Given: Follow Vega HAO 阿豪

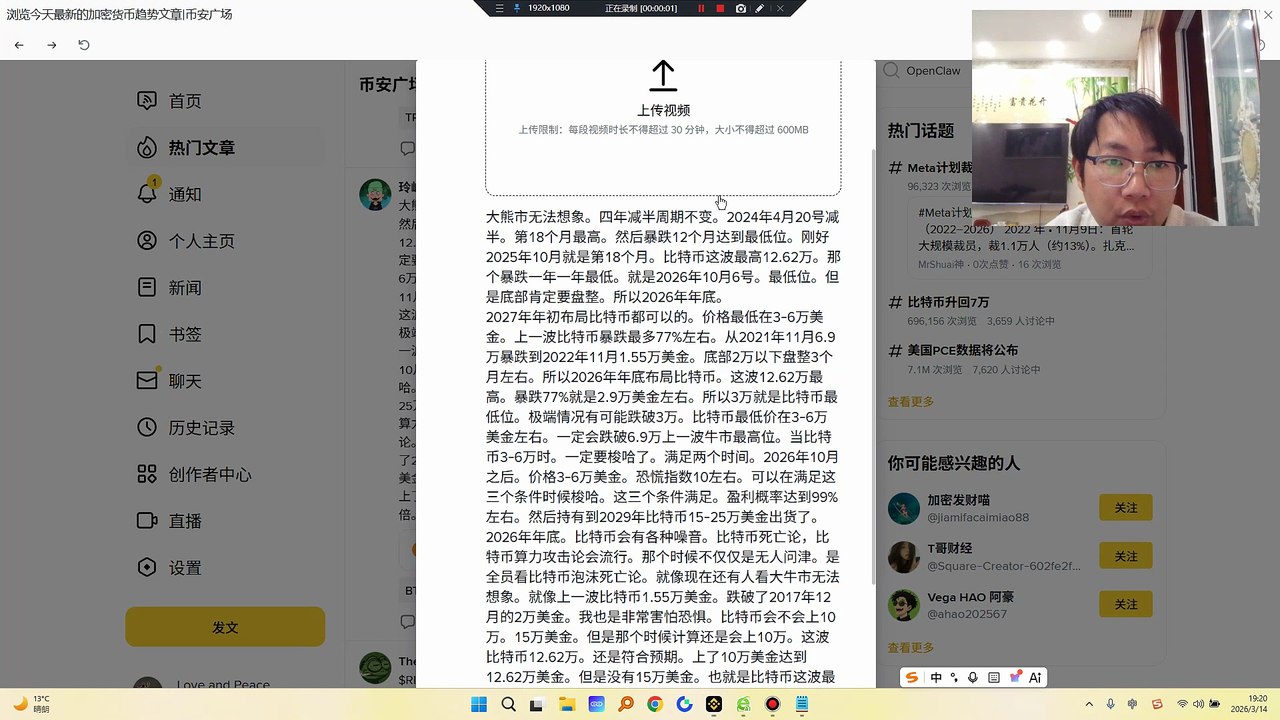Looking at the screenshot, I should point(1126,604).
